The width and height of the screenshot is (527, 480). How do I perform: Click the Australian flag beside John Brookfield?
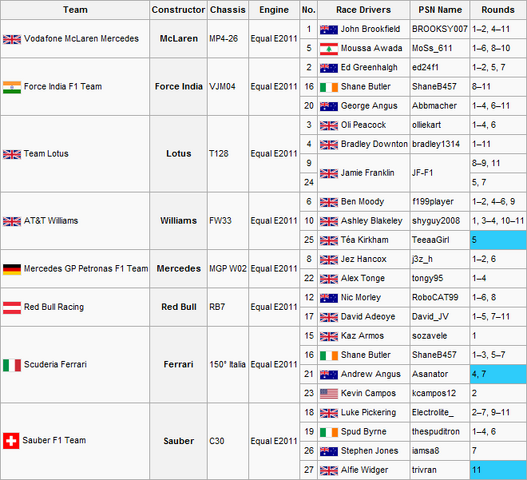pos(329,30)
